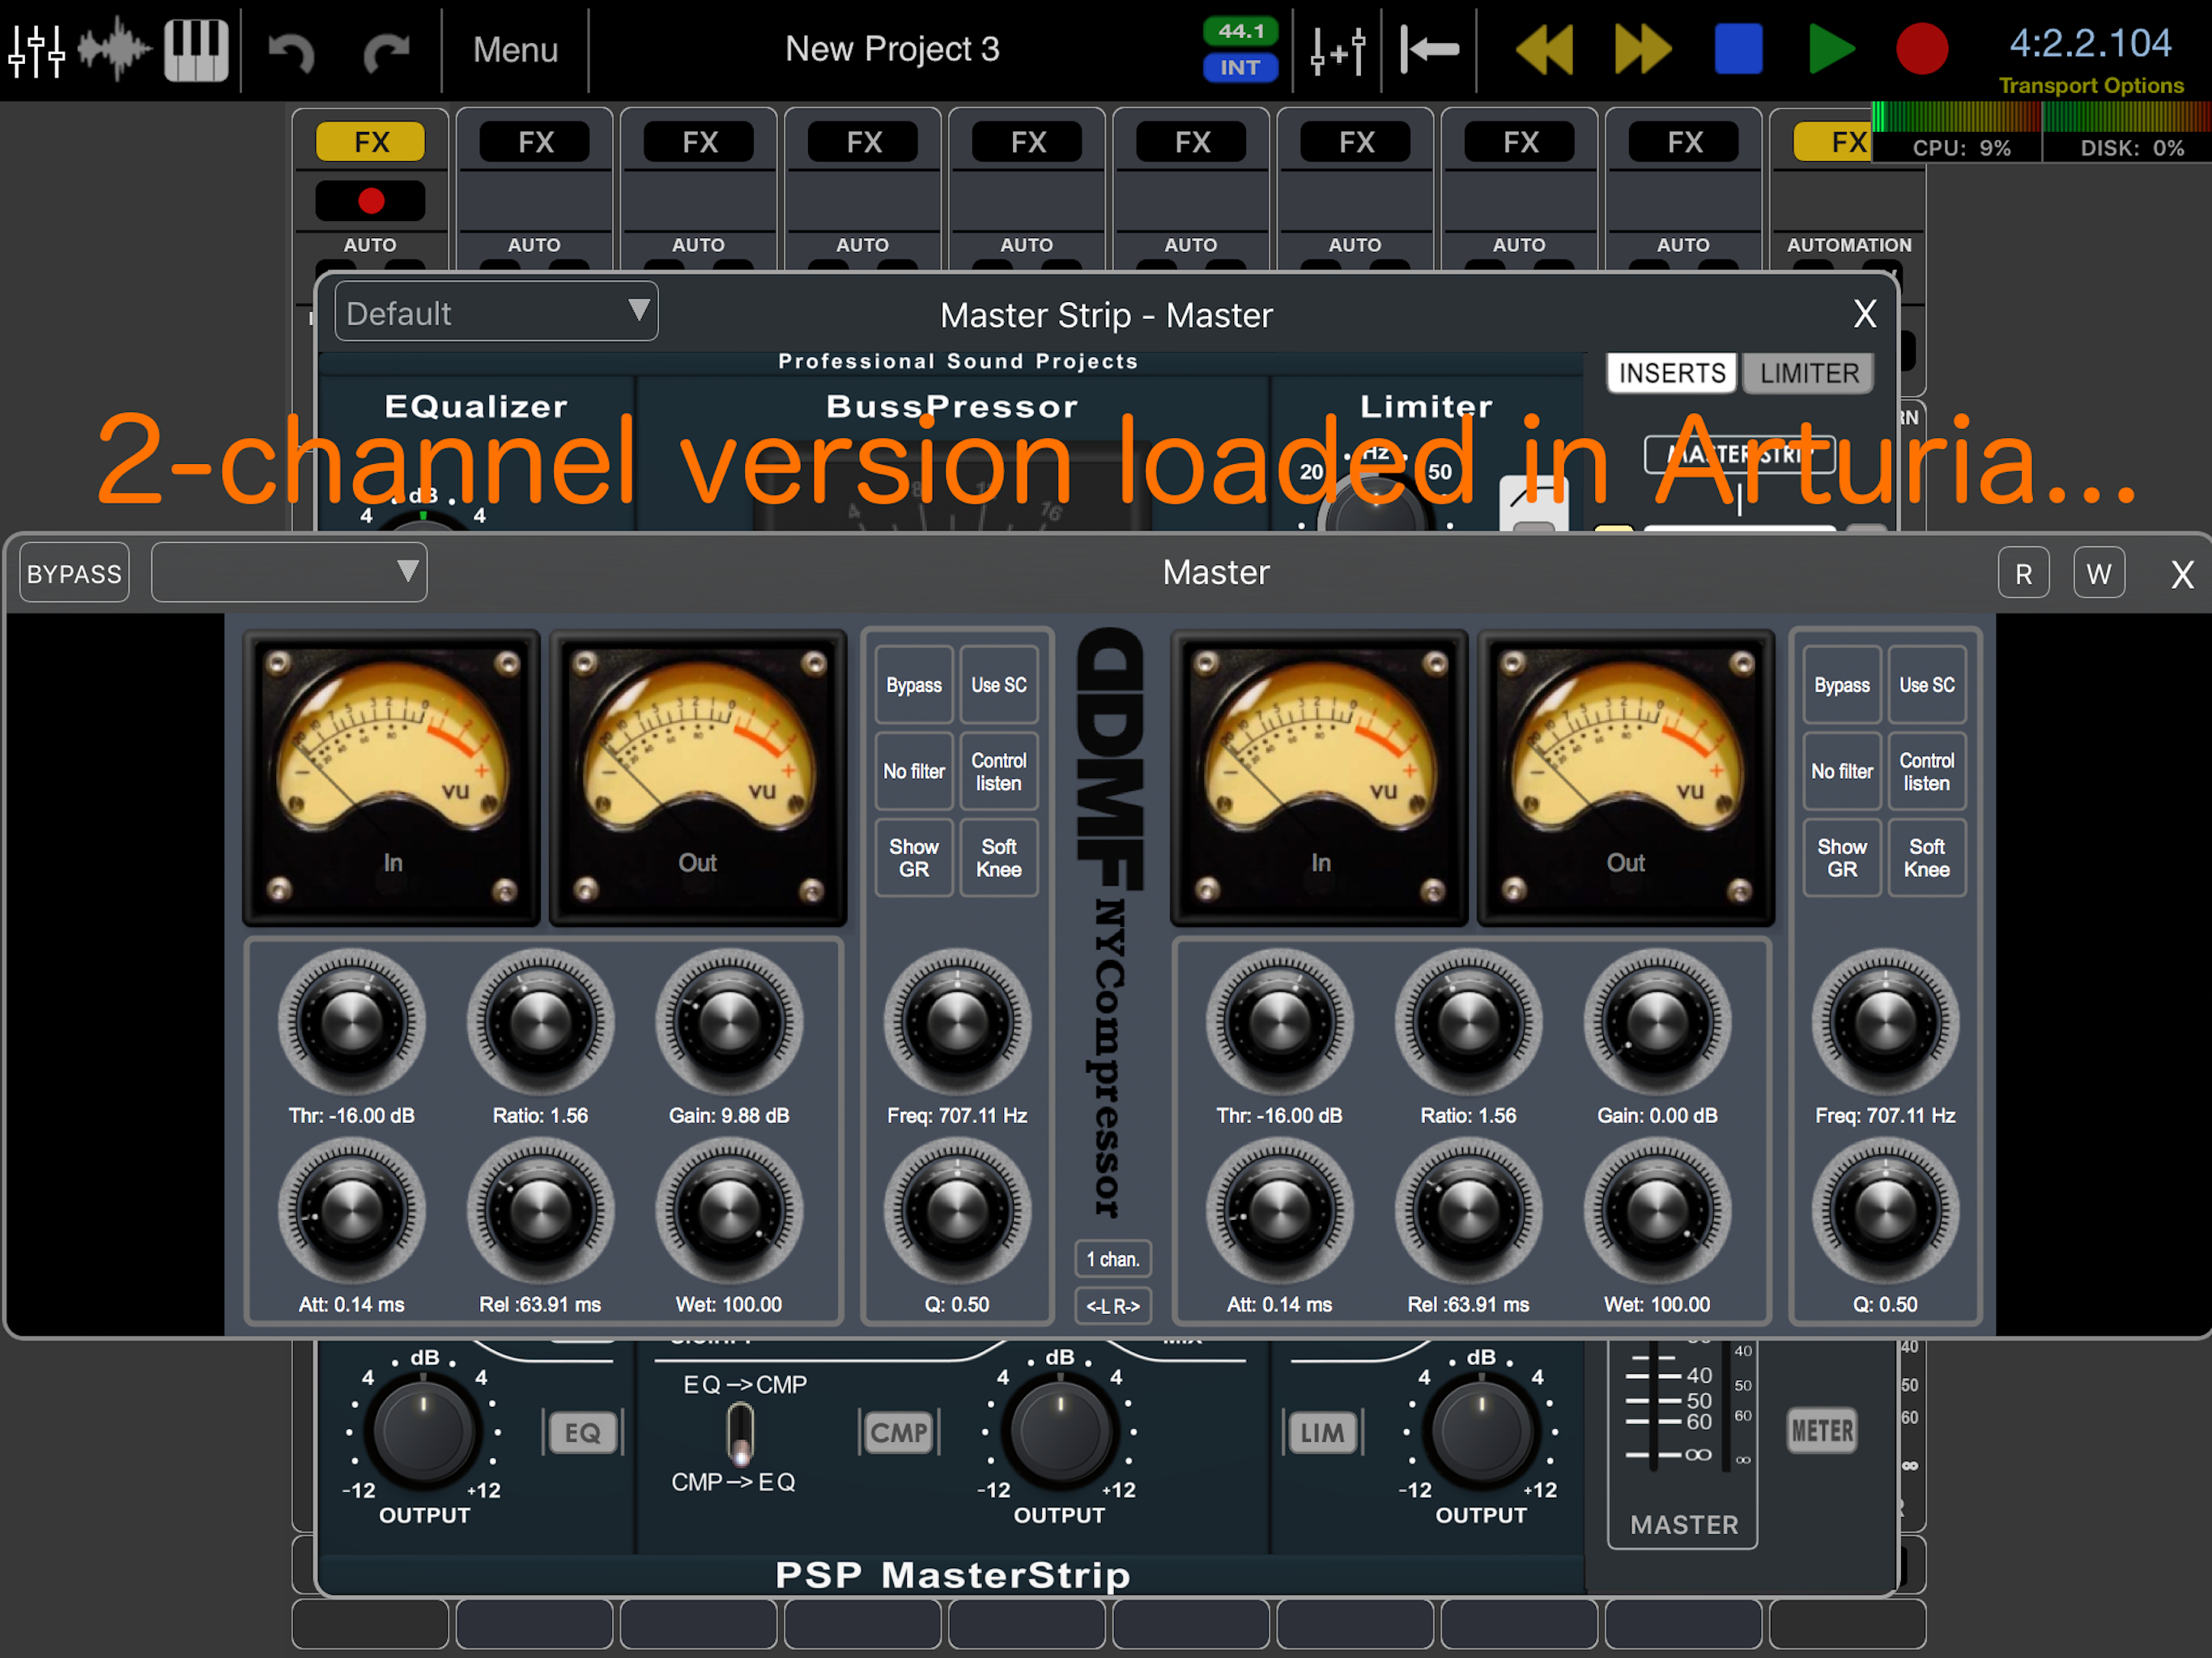The width and height of the screenshot is (2212, 1658).
Task: Click the W automation write button
Action: click(x=2098, y=573)
